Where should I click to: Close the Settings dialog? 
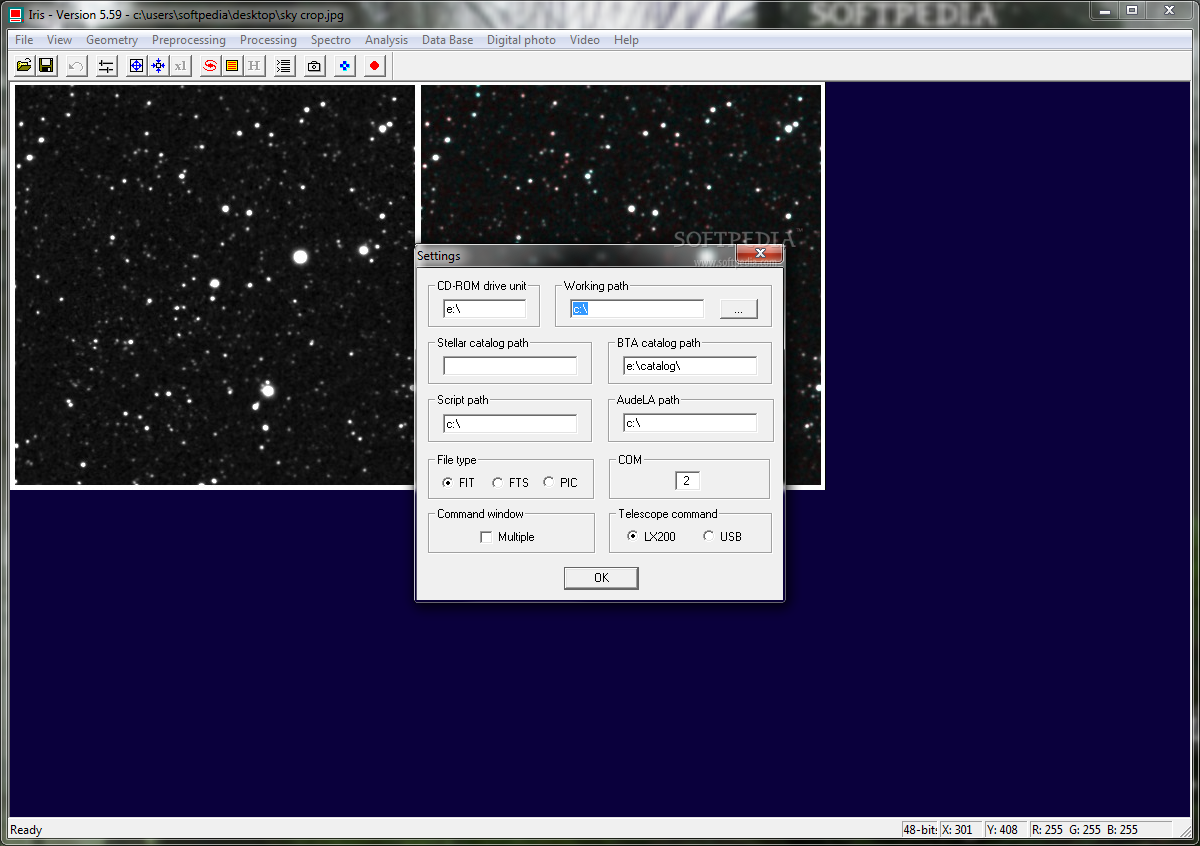pyautogui.click(x=758, y=254)
